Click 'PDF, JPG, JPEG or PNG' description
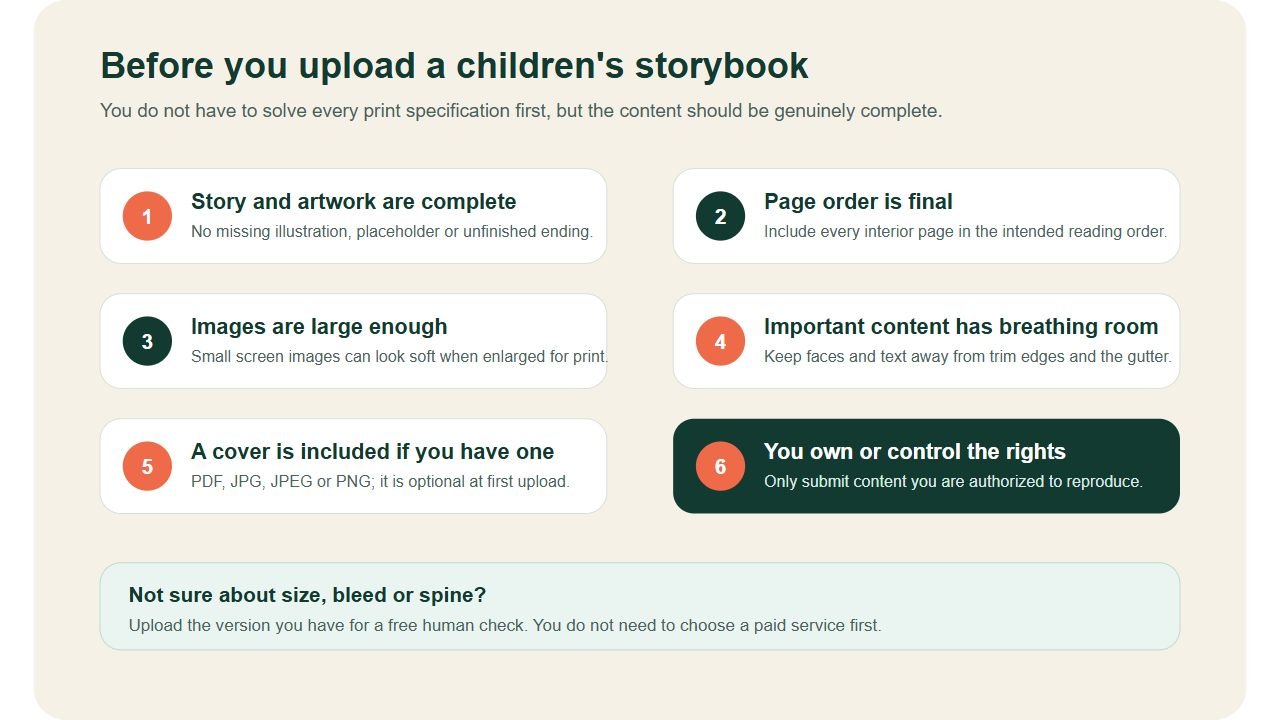This screenshot has width=1280, height=720. point(380,481)
